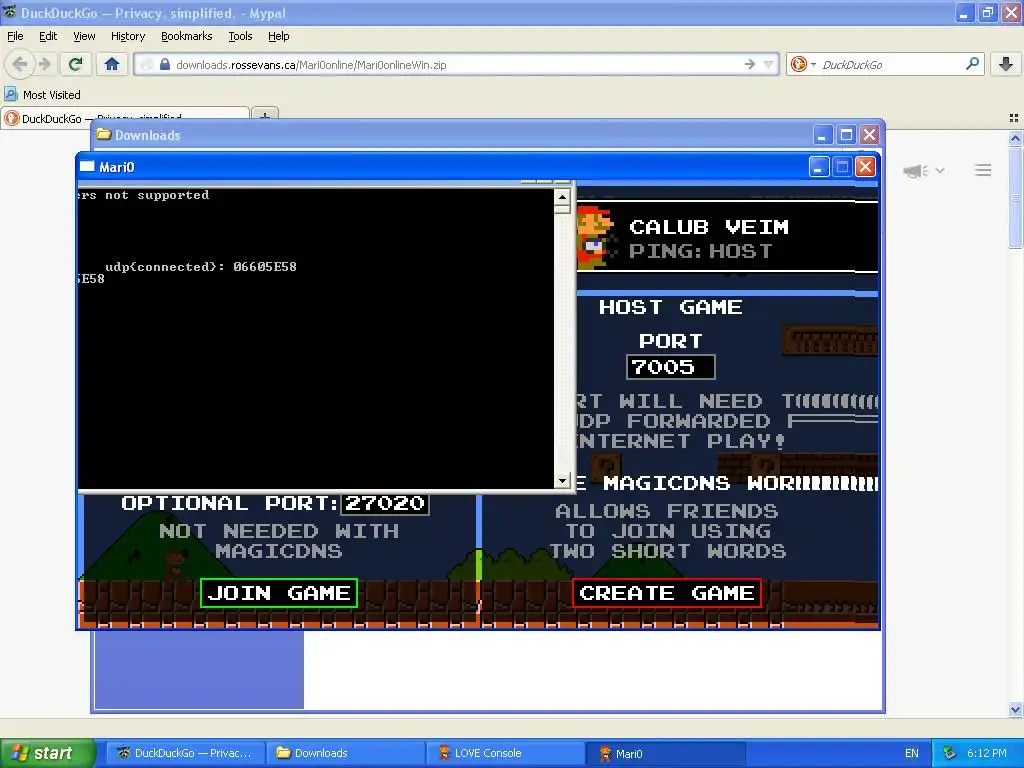Minimize the Mari0 window
The image size is (1024, 768).
click(819, 167)
